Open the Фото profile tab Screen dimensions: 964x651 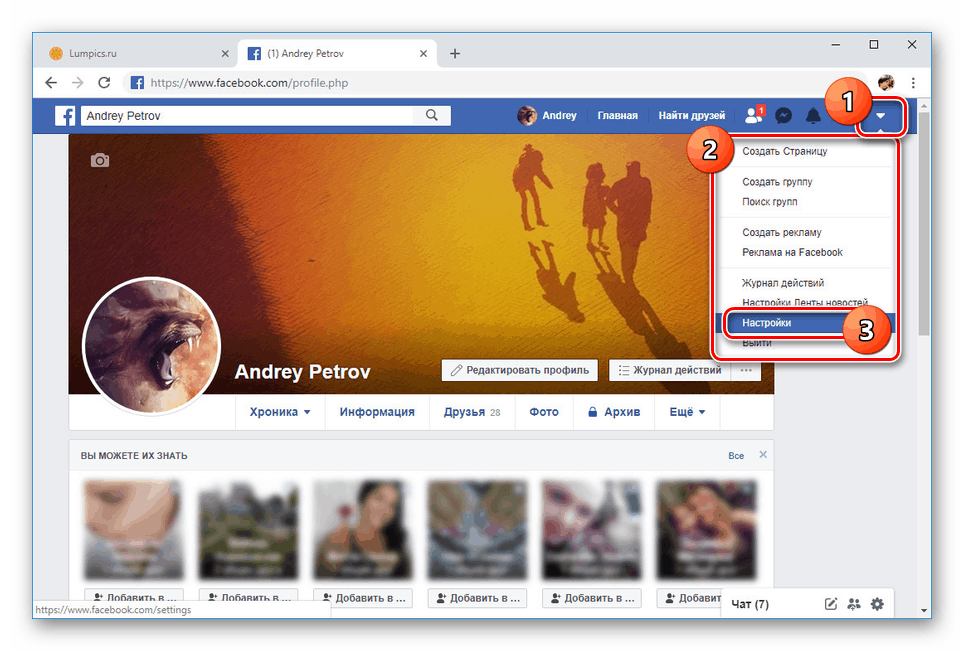(x=544, y=412)
